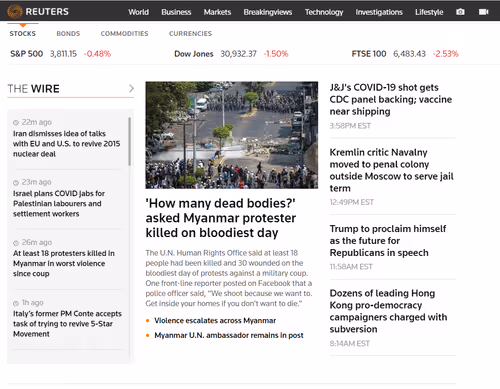Click the Wire panel scrollbar

coord(129,141)
